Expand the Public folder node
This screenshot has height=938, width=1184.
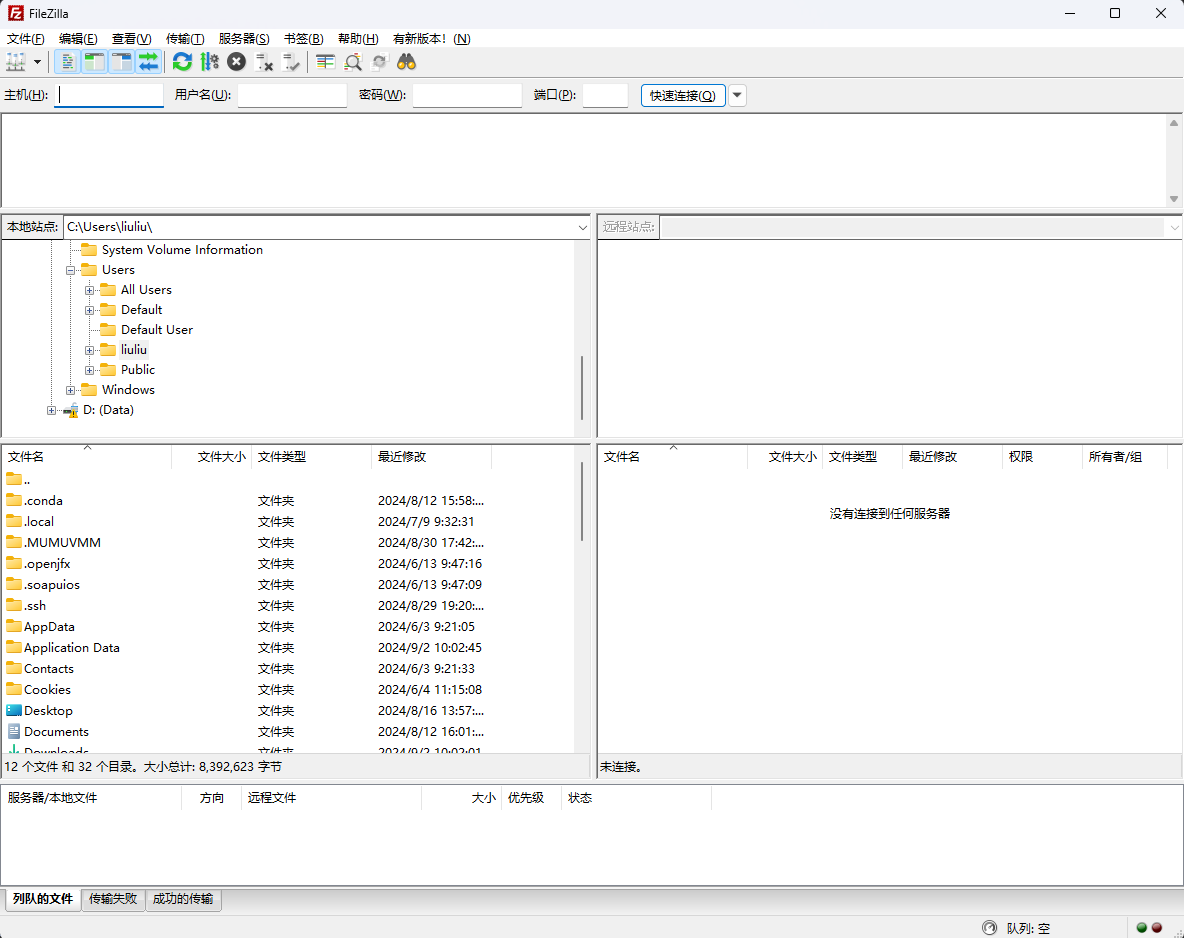(x=89, y=370)
